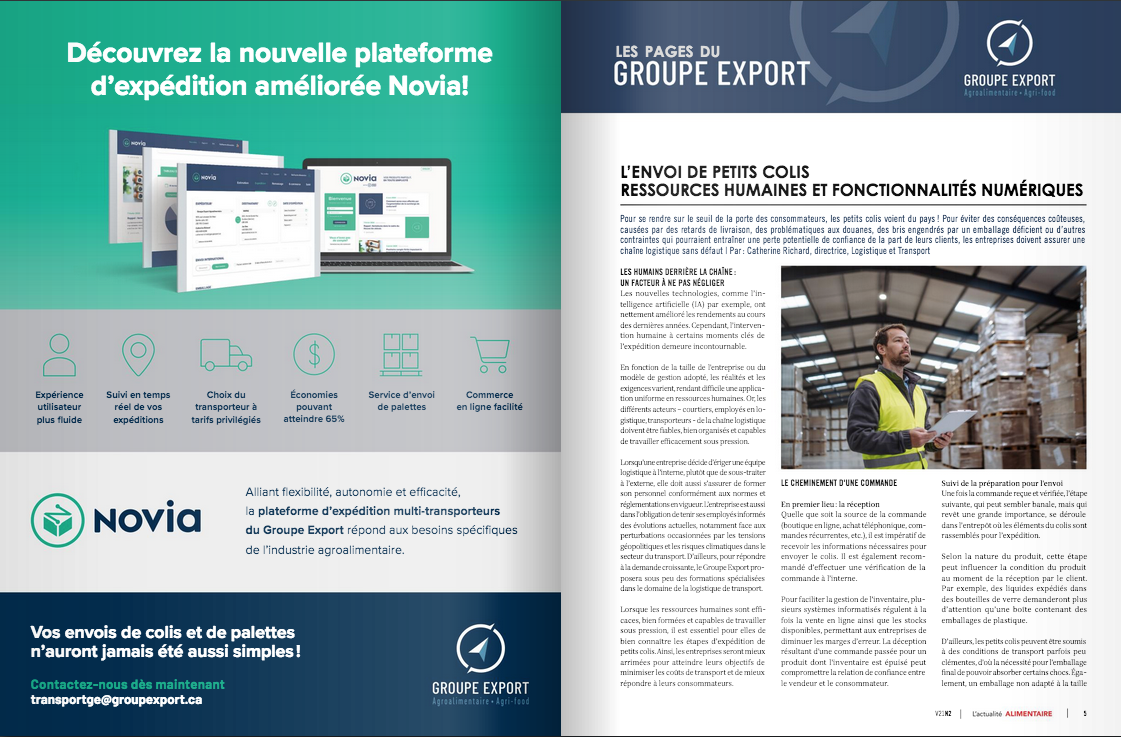Click the author credit Catherine Richard
The height and width of the screenshot is (737, 1121).
[776, 251]
